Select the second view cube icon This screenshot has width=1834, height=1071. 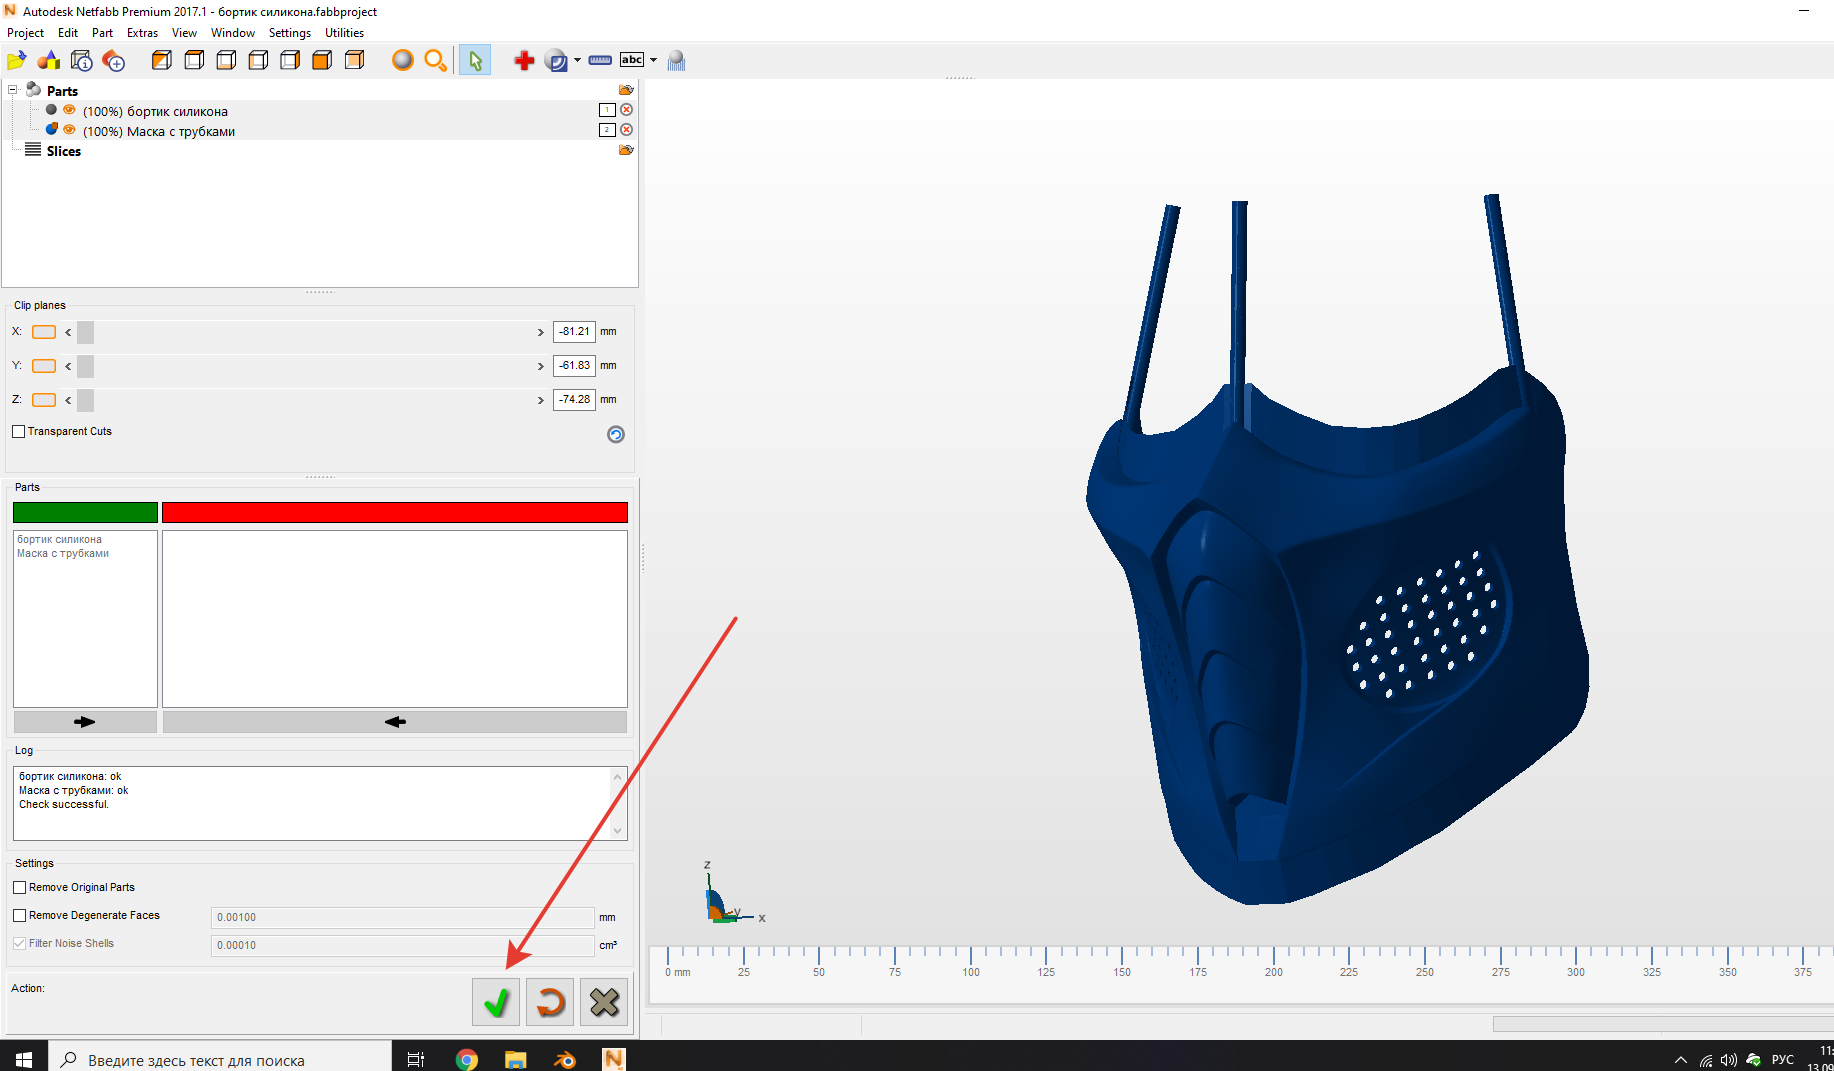point(194,61)
